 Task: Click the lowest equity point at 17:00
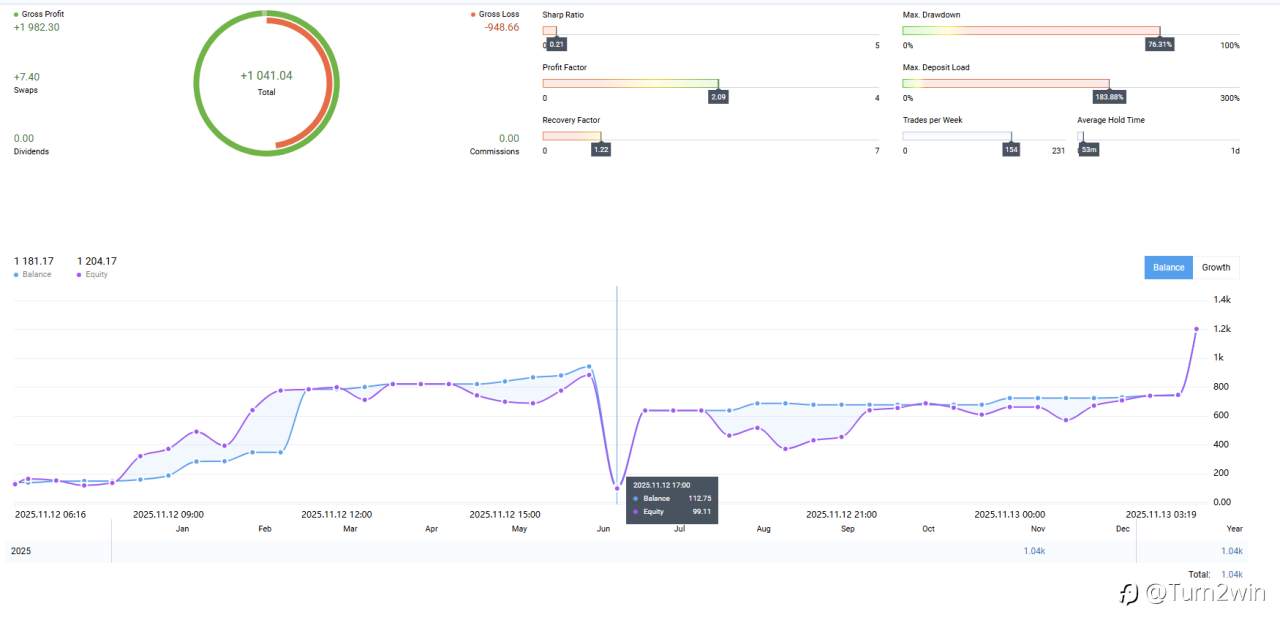point(617,488)
